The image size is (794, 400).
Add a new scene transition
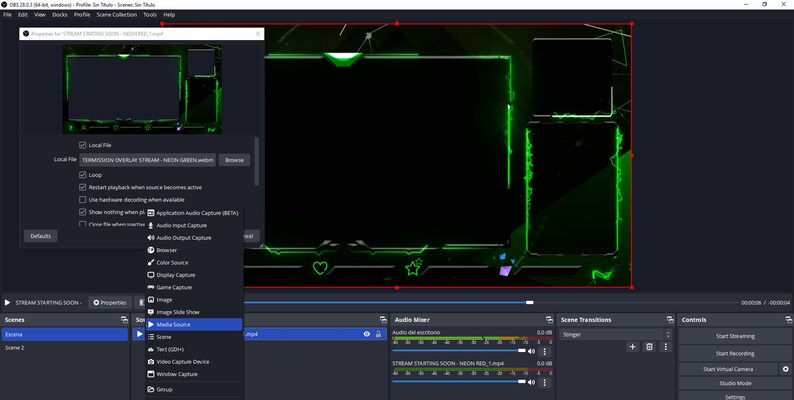(x=632, y=347)
